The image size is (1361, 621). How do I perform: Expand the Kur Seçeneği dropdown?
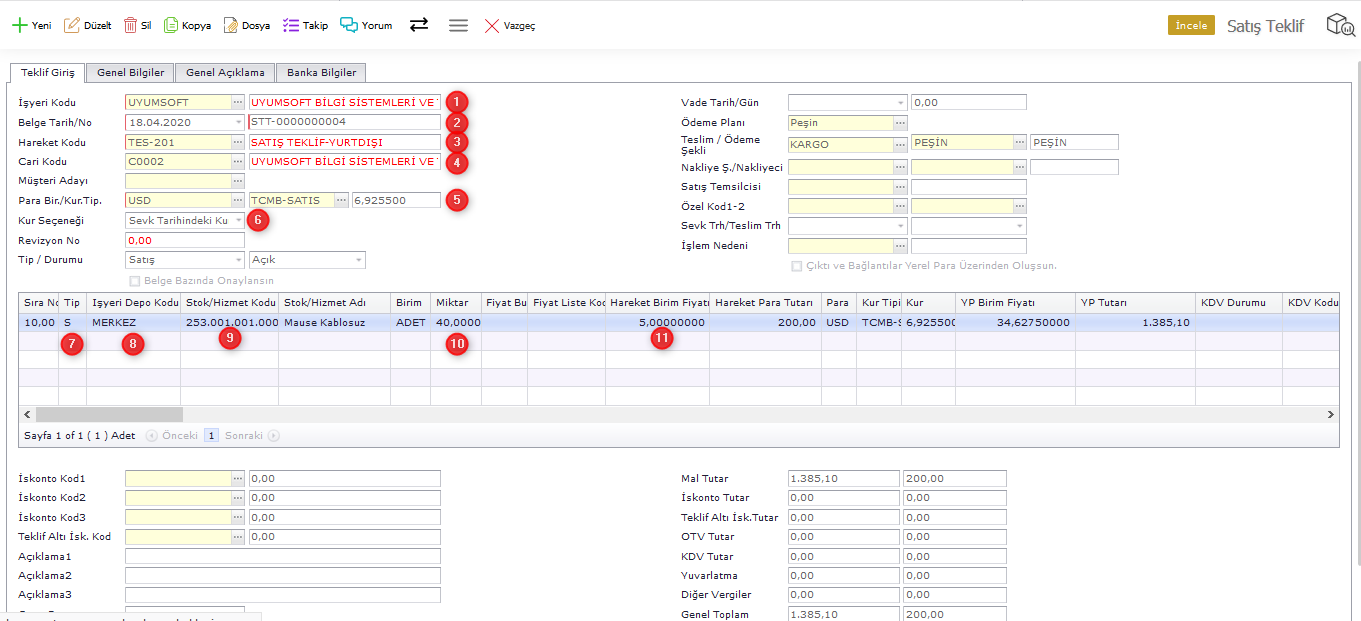pyautogui.click(x=238, y=220)
